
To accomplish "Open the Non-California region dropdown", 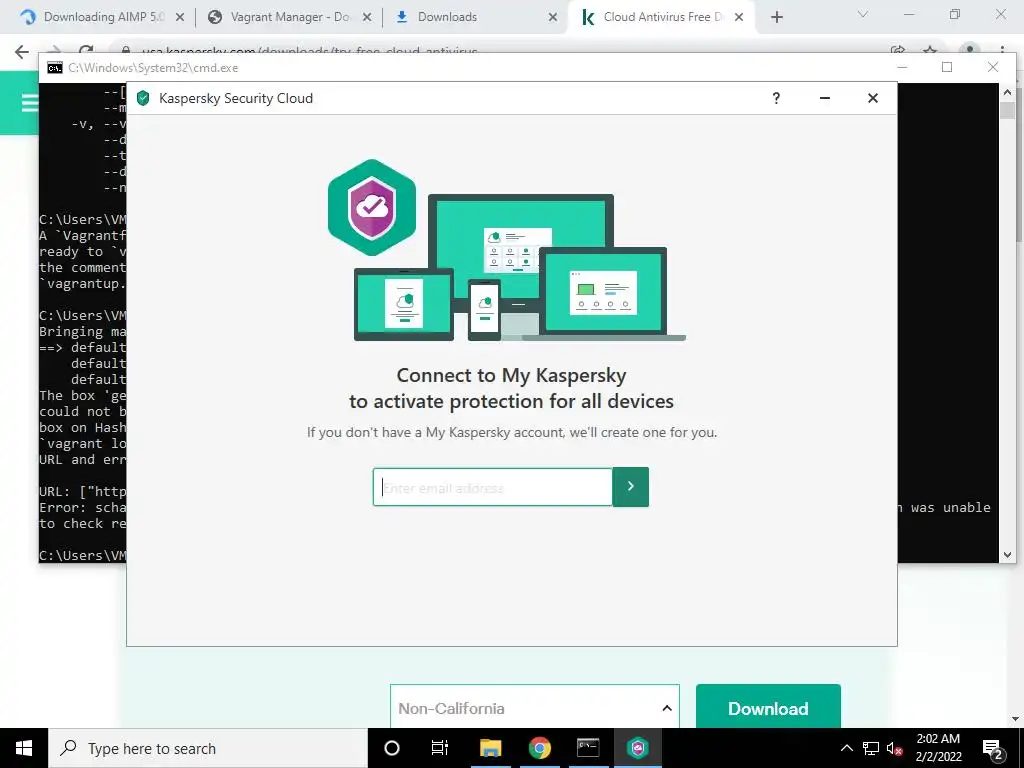I will [535, 708].
